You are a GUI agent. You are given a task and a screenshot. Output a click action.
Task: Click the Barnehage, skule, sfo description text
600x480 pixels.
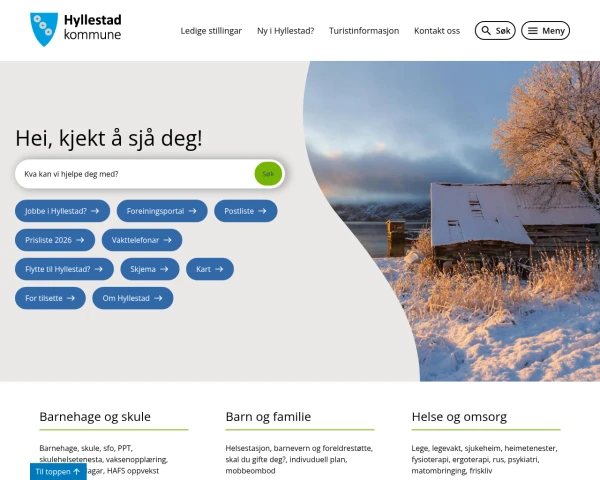click(x=104, y=459)
